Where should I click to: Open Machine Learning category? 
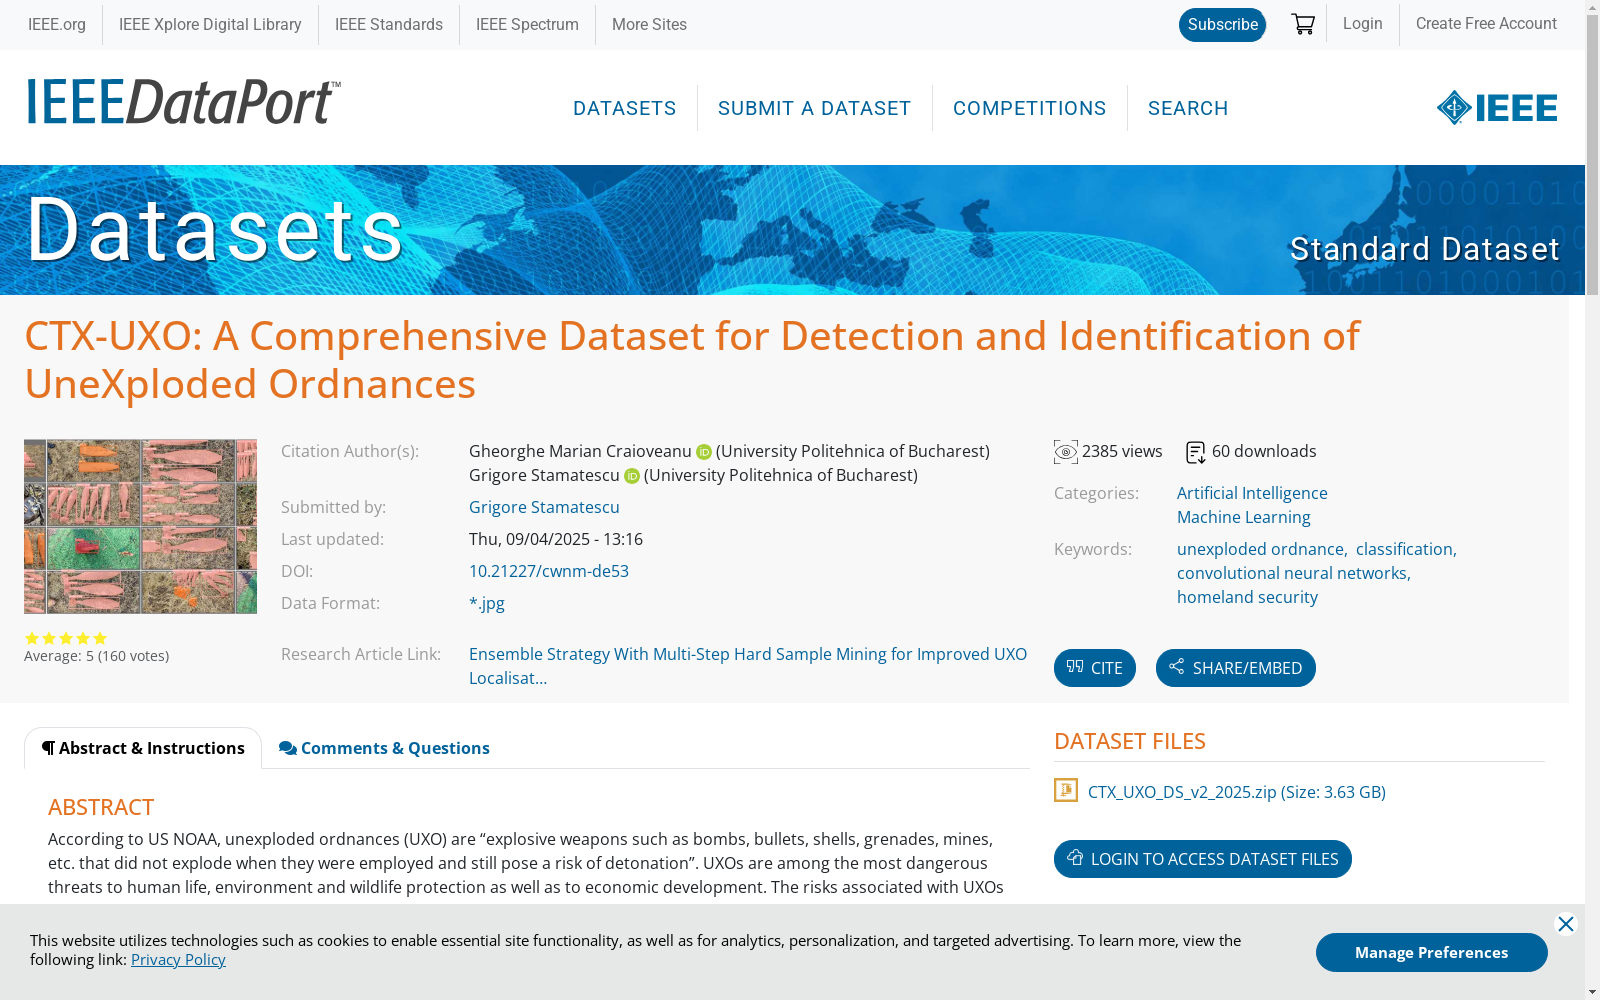click(x=1243, y=517)
